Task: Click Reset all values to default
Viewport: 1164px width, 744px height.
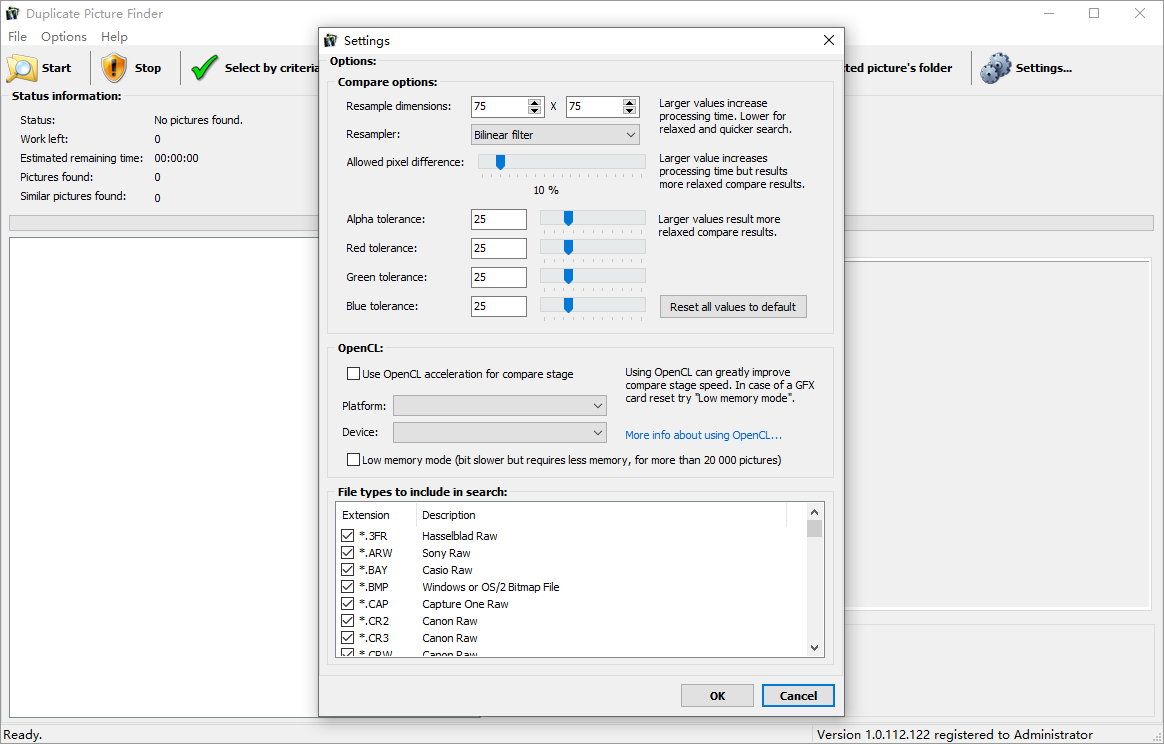Action: 733,307
